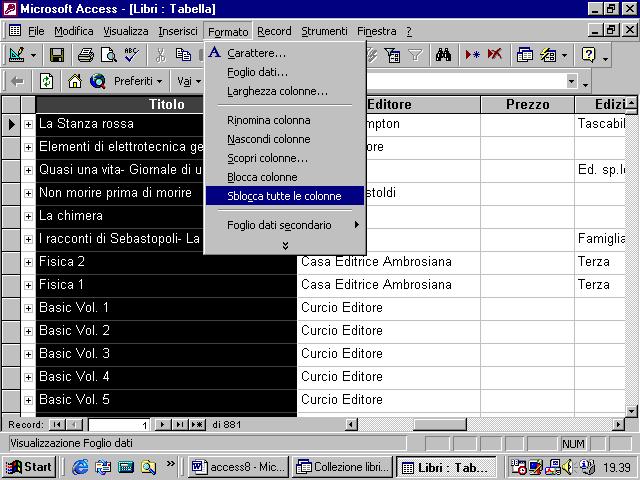Click the Delete record icon

pyautogui.click(x=495, y=55)
